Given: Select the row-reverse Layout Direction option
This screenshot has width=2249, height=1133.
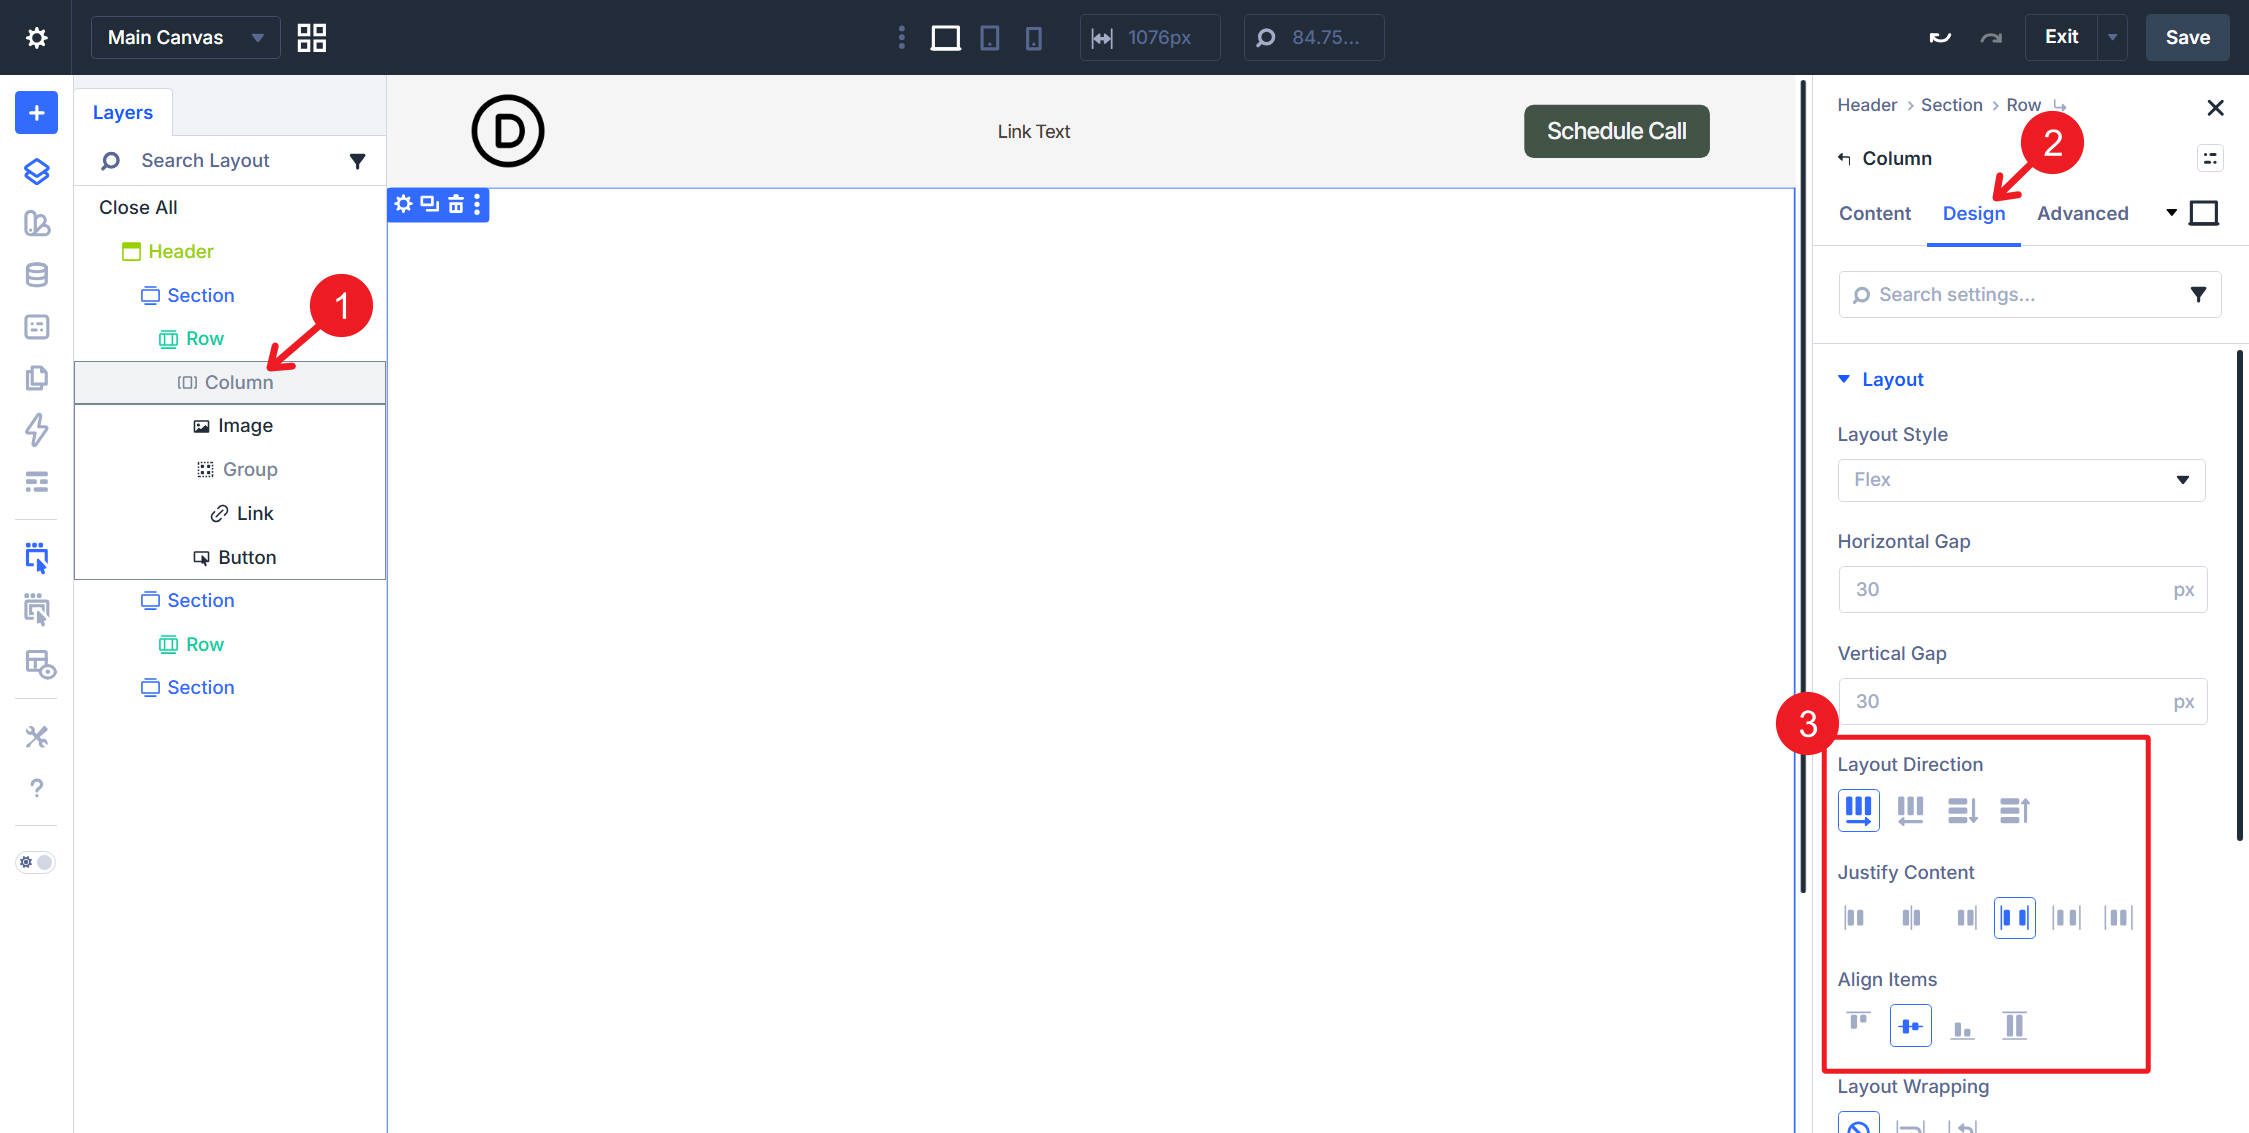Looking at the screenshot, I should click(1911, 810).
